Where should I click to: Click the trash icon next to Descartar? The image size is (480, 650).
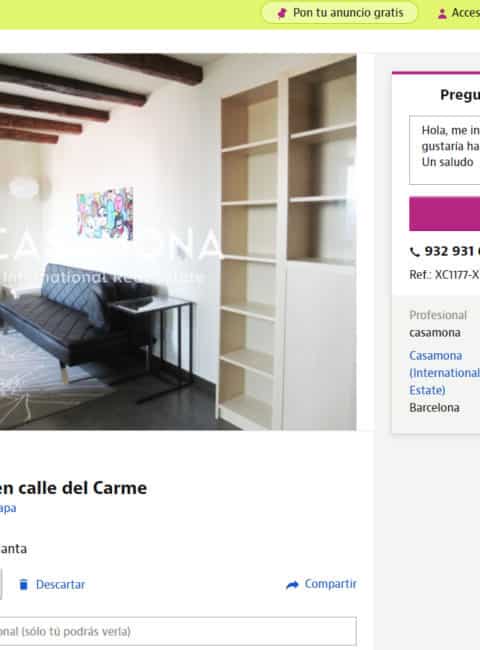[x=24, y=585]
